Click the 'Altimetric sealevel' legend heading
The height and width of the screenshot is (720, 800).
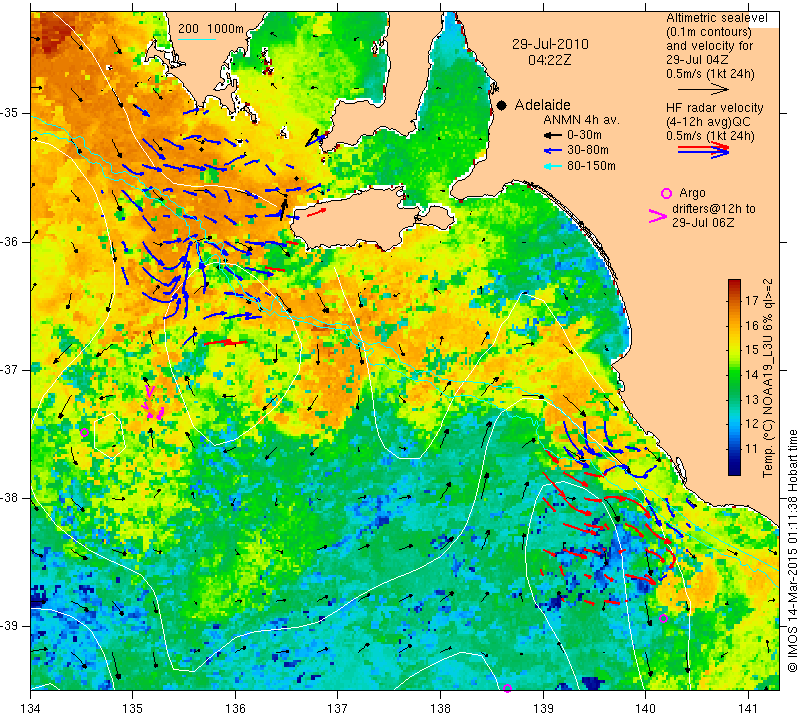[x=717, y=18]
